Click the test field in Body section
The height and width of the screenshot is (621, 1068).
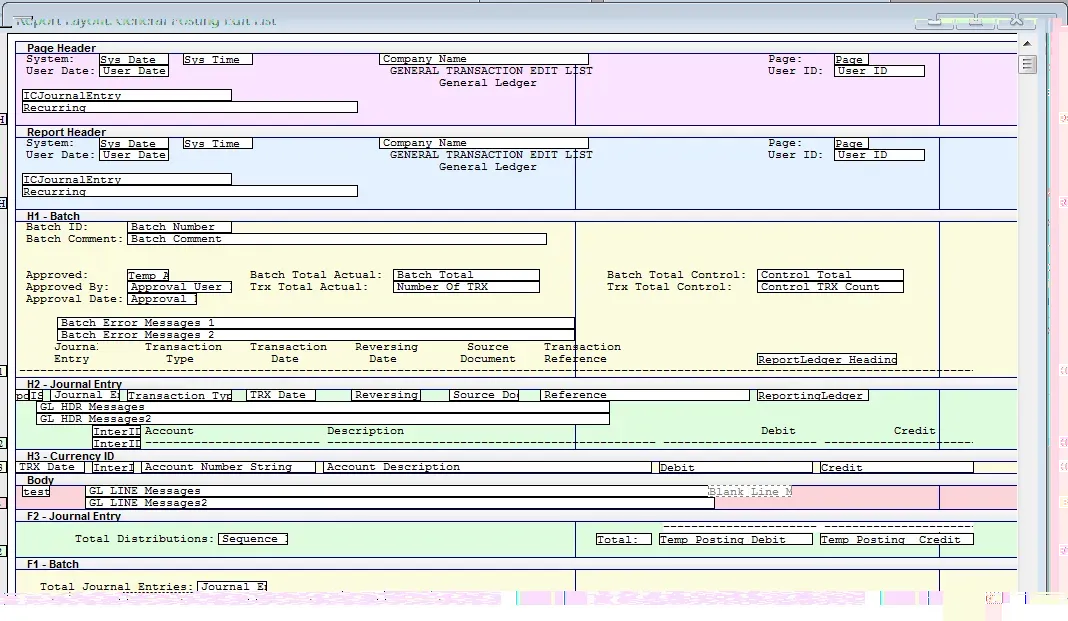pos(36,491)
